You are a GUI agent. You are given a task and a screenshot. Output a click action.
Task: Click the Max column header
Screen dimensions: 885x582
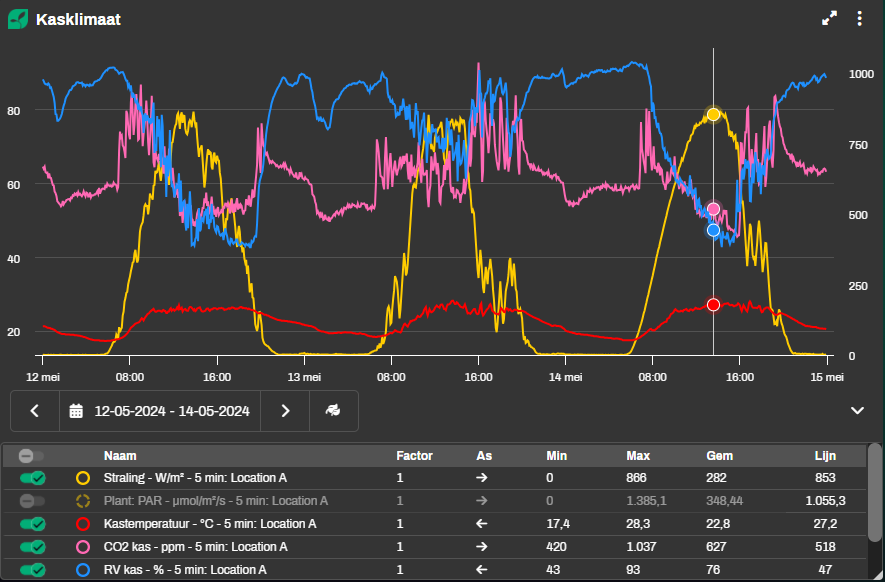pyautogui.click(x=638, y=456)
